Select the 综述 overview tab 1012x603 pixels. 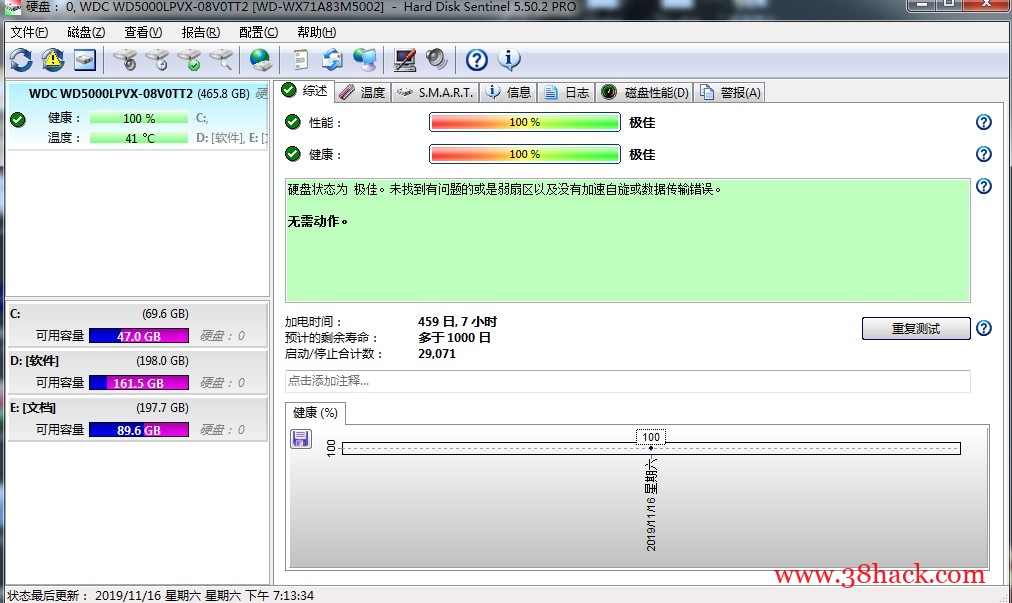point(305,91)
